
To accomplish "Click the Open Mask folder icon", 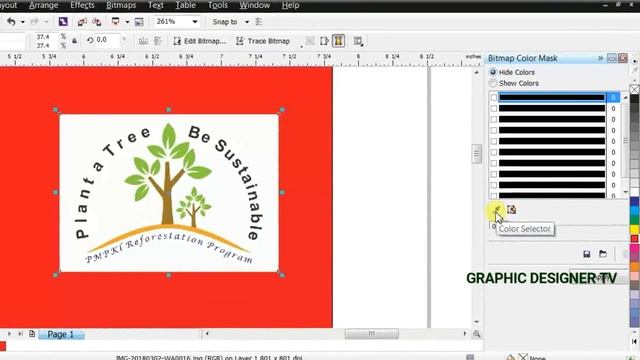I will tap(603, 254).
